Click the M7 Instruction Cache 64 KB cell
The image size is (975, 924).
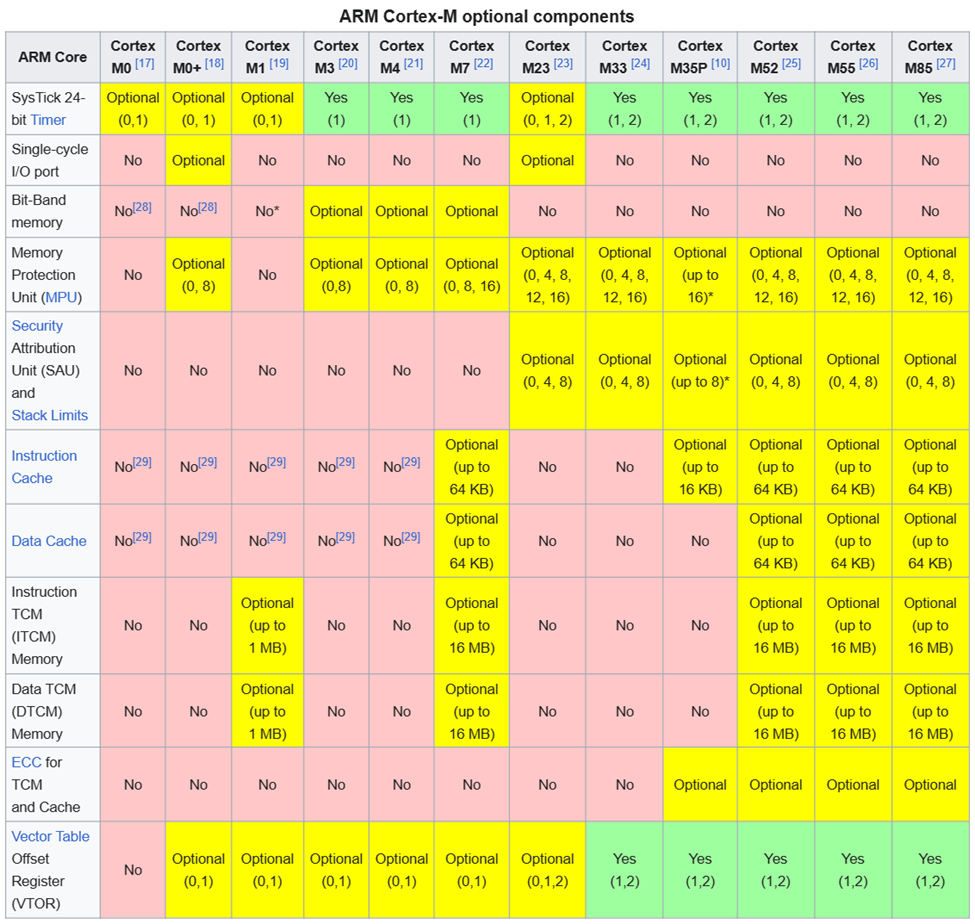[x=471, y=467]
